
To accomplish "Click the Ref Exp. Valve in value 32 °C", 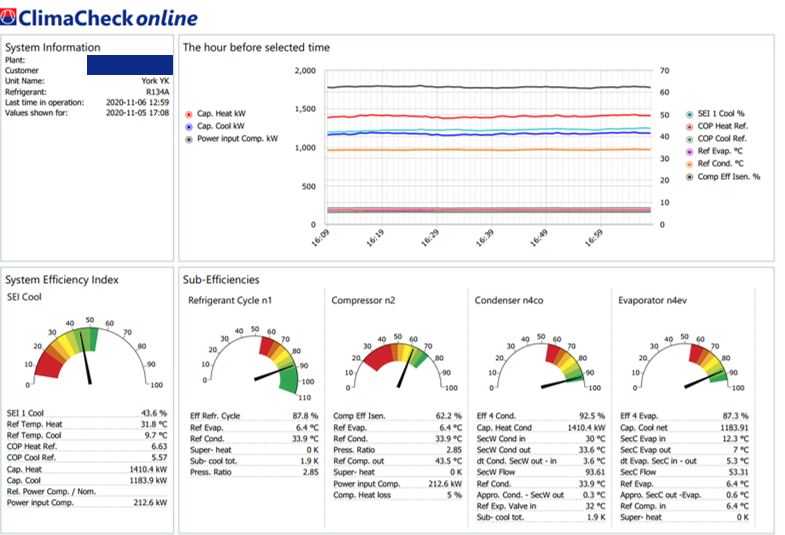I will pyautogui.click(x=595, y=506).
